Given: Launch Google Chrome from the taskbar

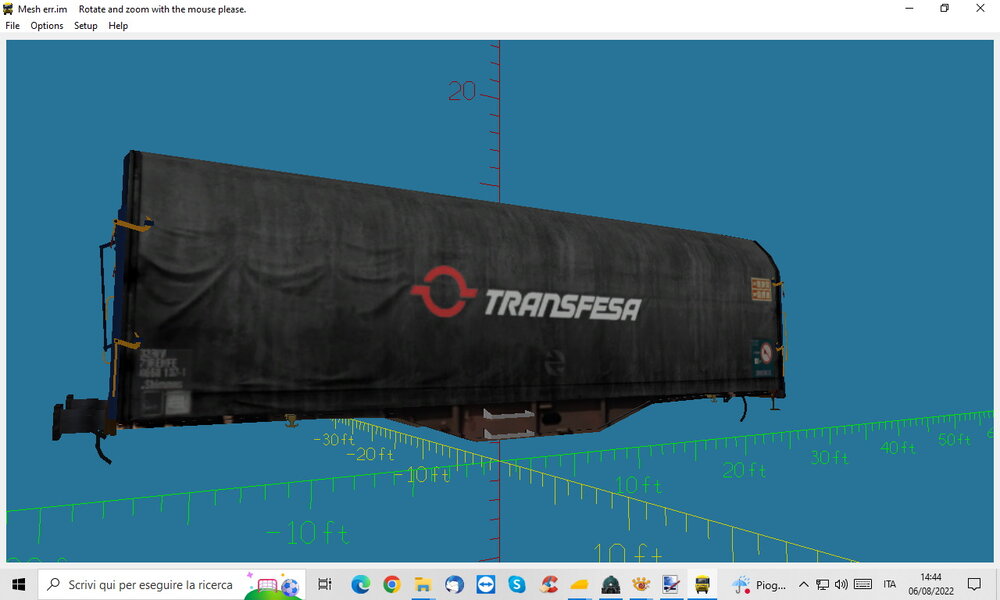Looking at the screenshot, I should pyautogui.click(x=392, y=584).
